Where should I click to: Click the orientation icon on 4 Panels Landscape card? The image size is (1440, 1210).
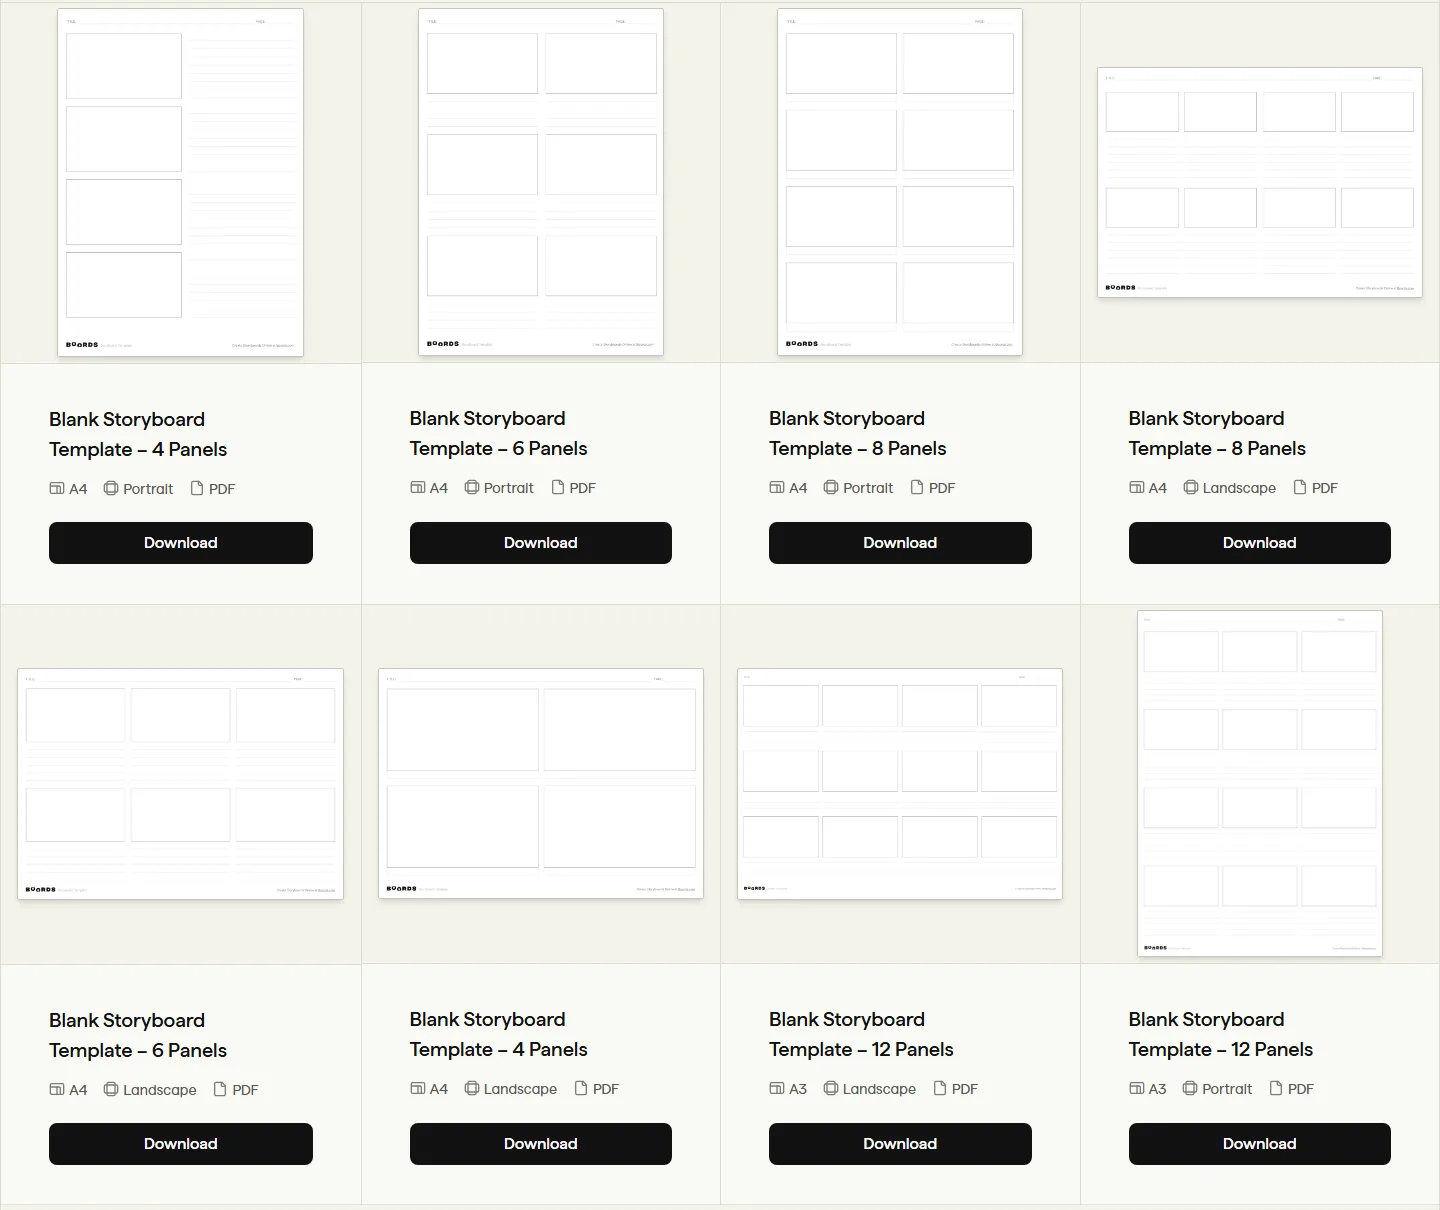472,1088
